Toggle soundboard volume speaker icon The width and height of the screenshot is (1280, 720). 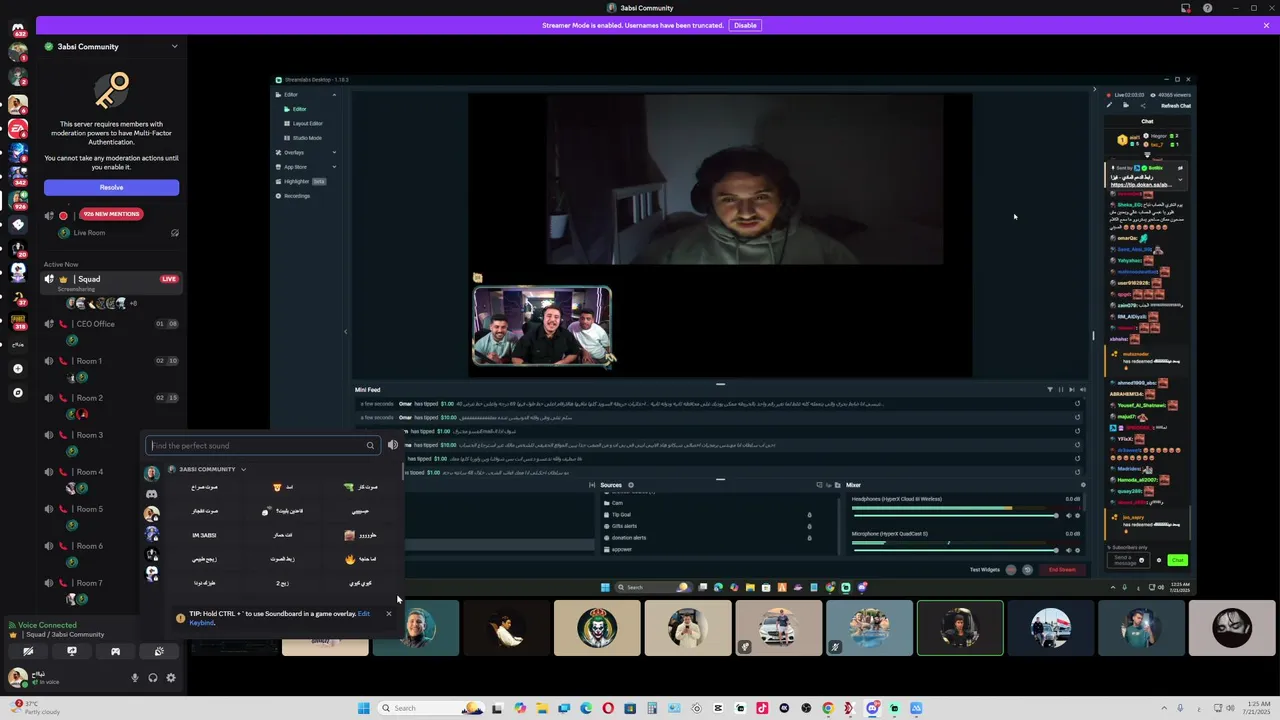tap(392, 446)
